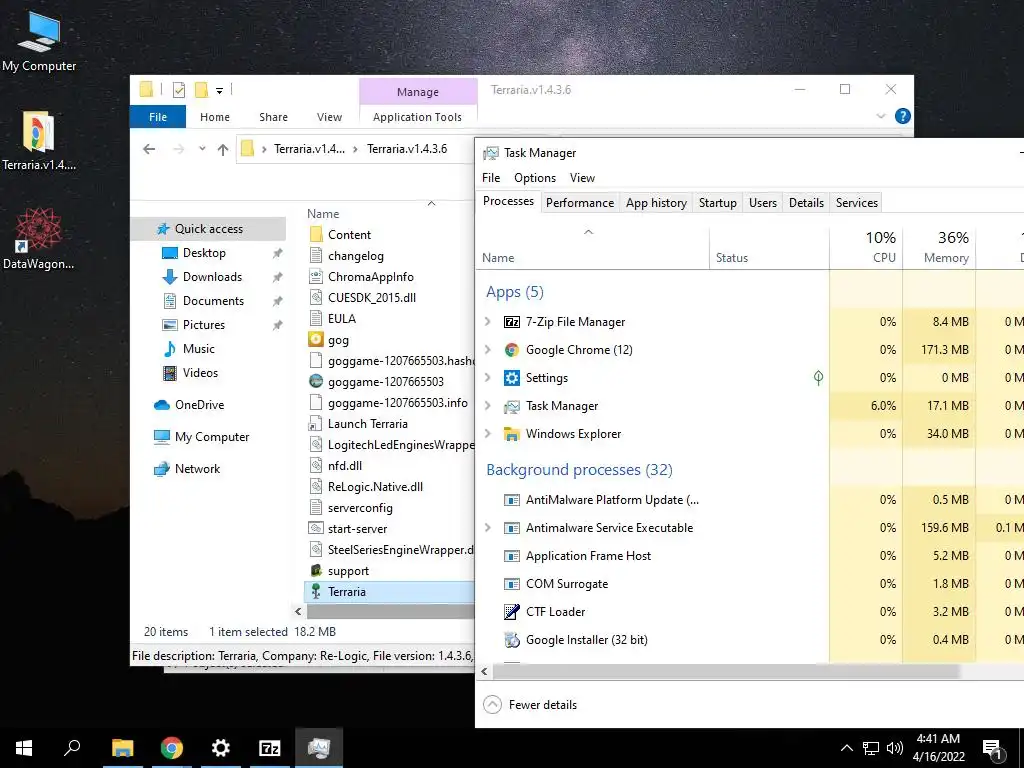Open Task Manager View menu
The height and width of the screenshot is (768, 1024).
(x=582, y=178)
